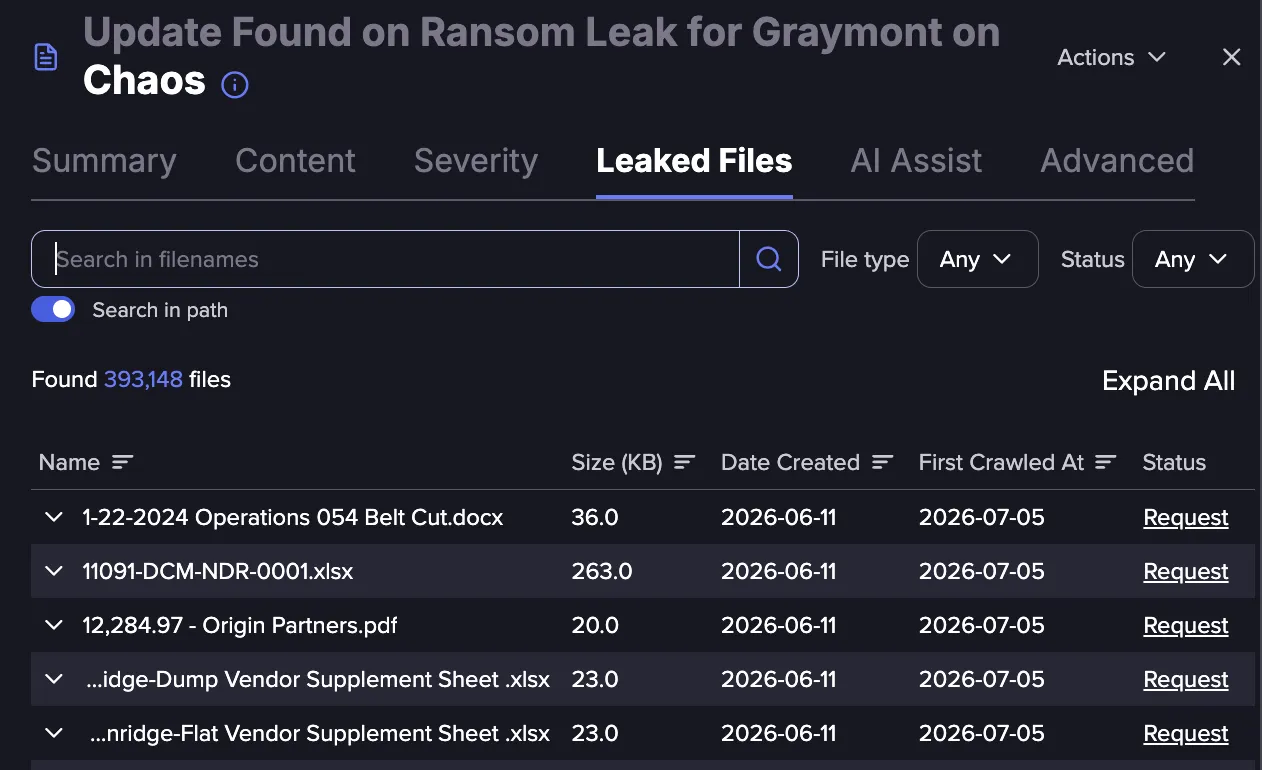Sort by Name column icon

122,462
